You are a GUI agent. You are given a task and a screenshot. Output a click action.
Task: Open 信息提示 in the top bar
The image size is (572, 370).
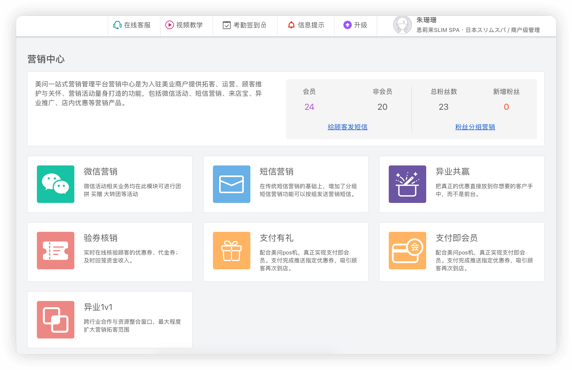pyautogui.click(x=311, y=25)
